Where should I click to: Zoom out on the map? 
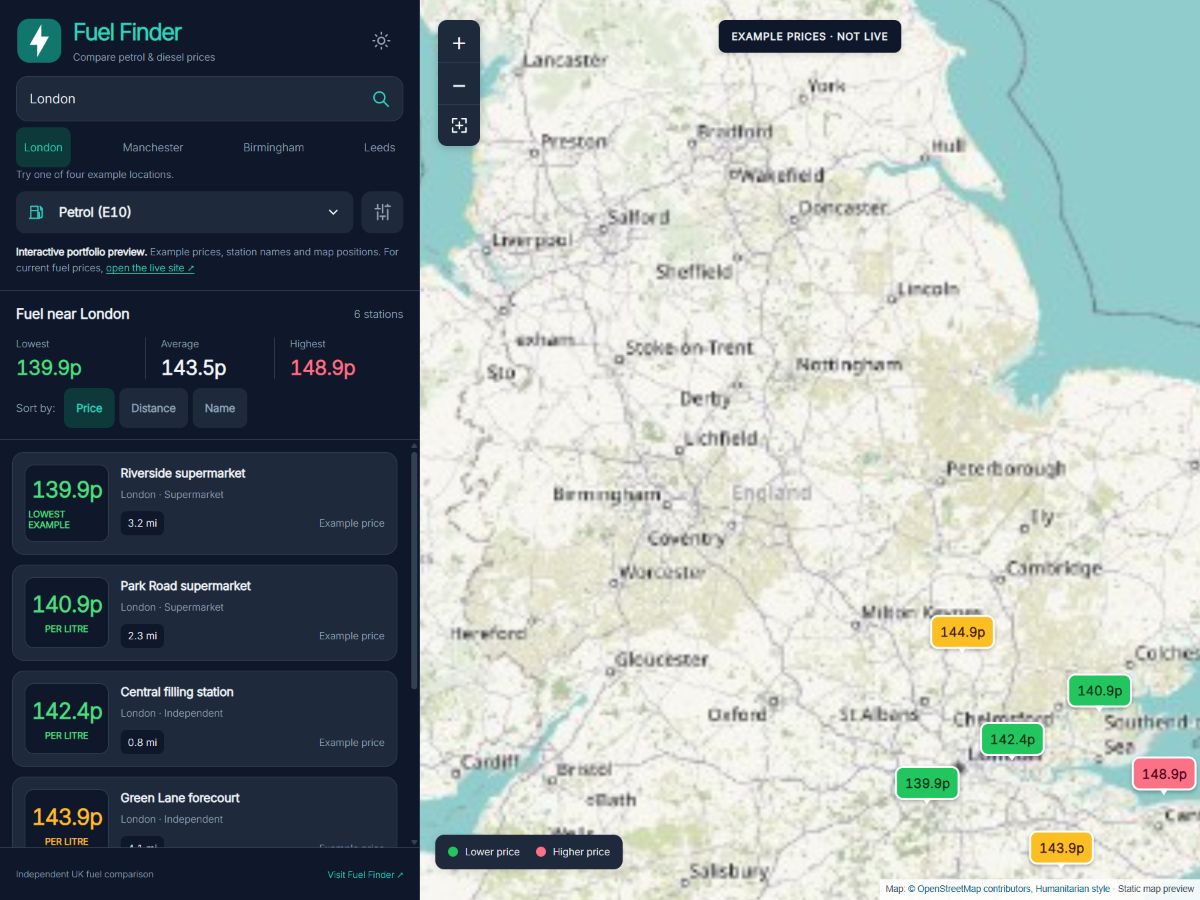(459, 85)
